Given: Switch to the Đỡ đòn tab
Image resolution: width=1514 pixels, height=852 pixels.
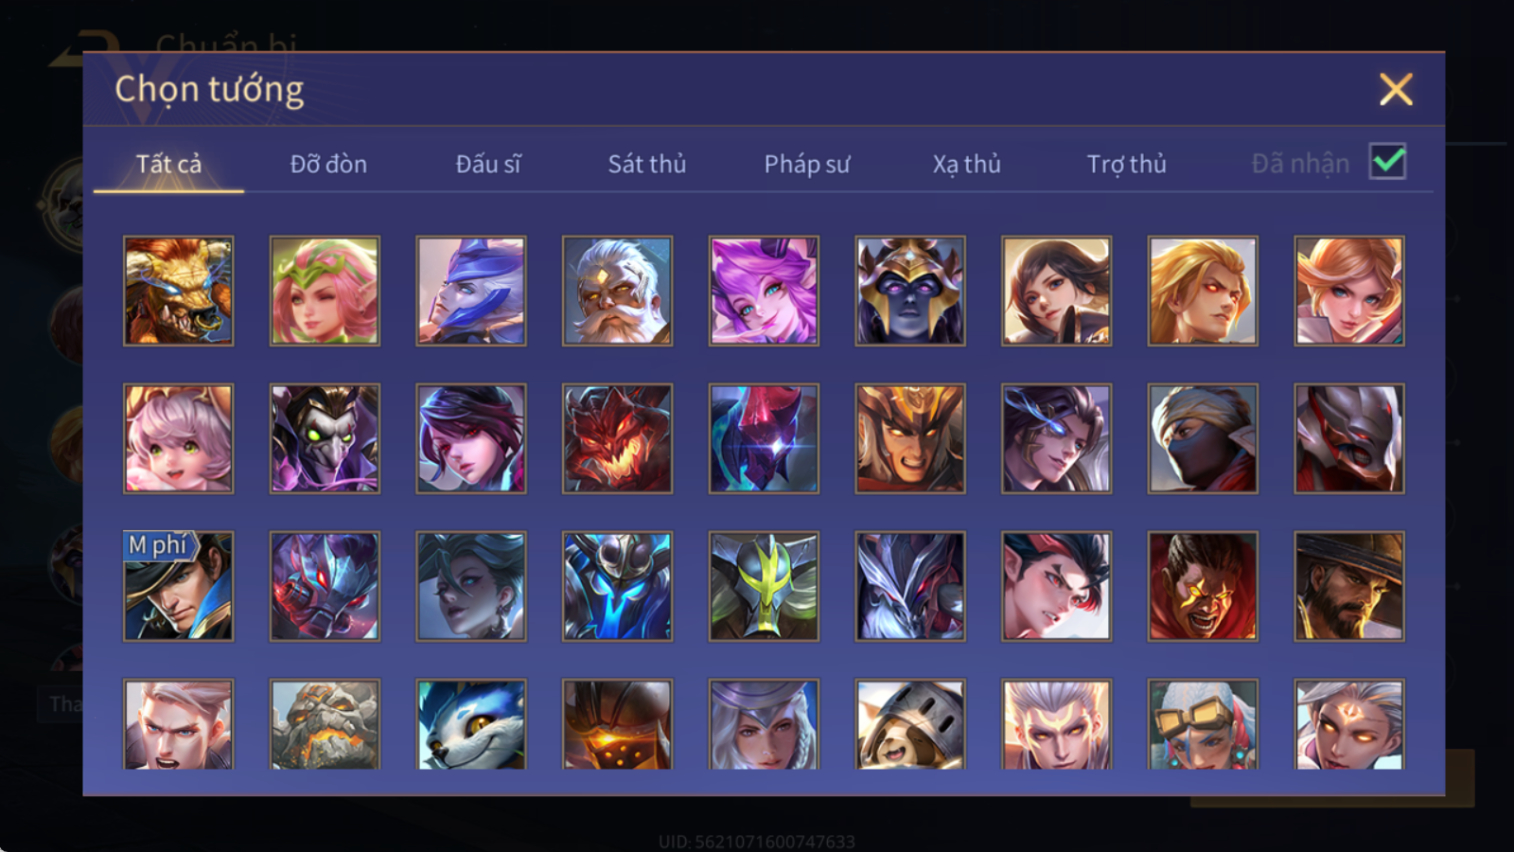Looking at the screenshot, I should [x=328, y=164].
